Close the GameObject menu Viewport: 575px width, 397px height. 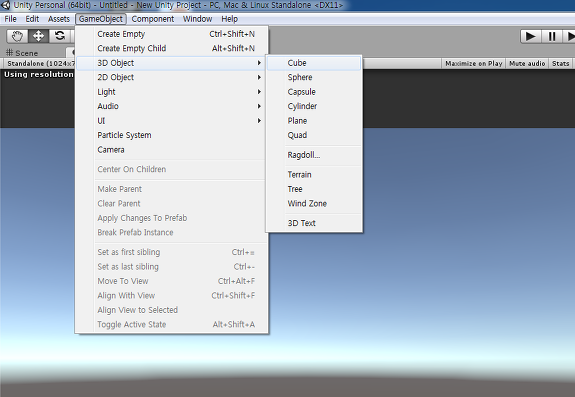pyautogui.click(x=101, y=19)
